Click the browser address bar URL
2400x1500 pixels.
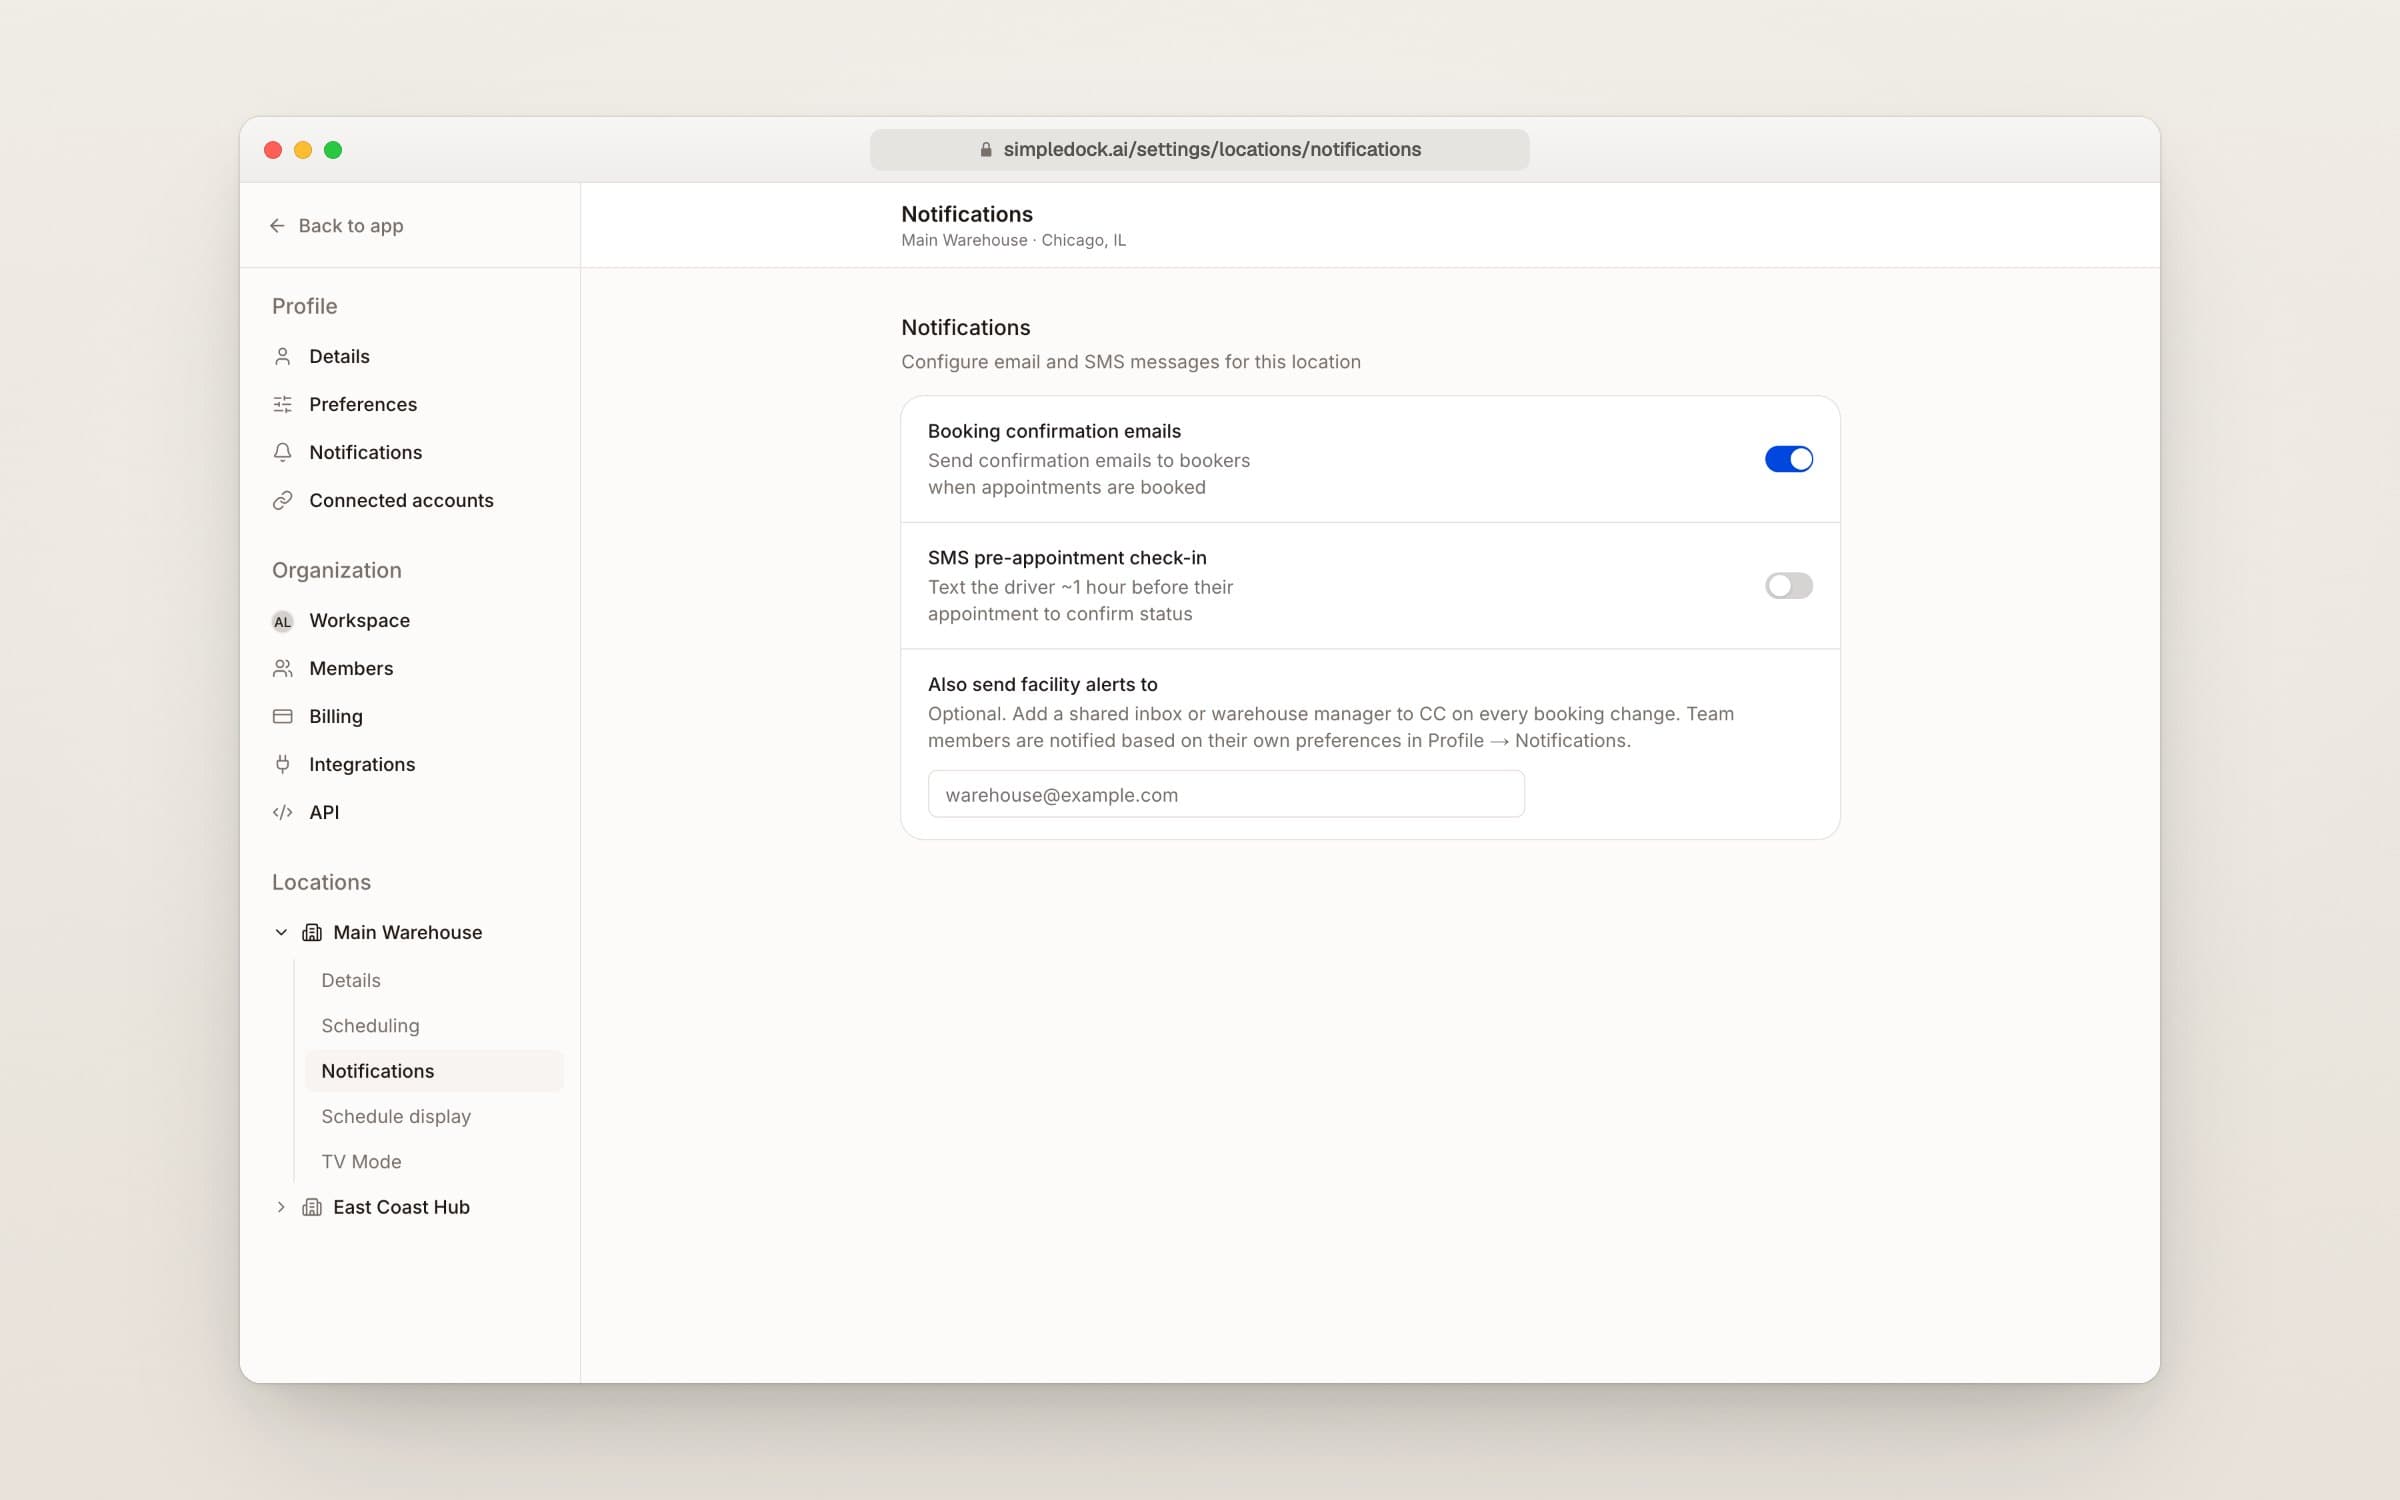click(x=1212, y=149)
